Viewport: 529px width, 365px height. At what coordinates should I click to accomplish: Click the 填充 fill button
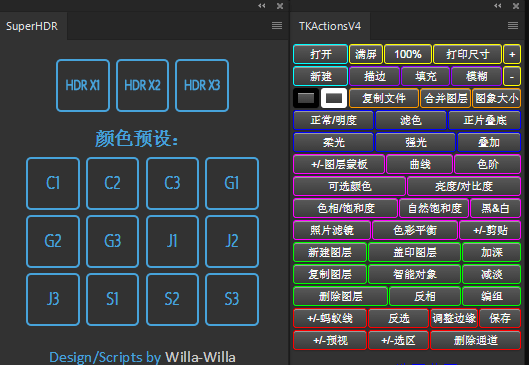(426, 76)
